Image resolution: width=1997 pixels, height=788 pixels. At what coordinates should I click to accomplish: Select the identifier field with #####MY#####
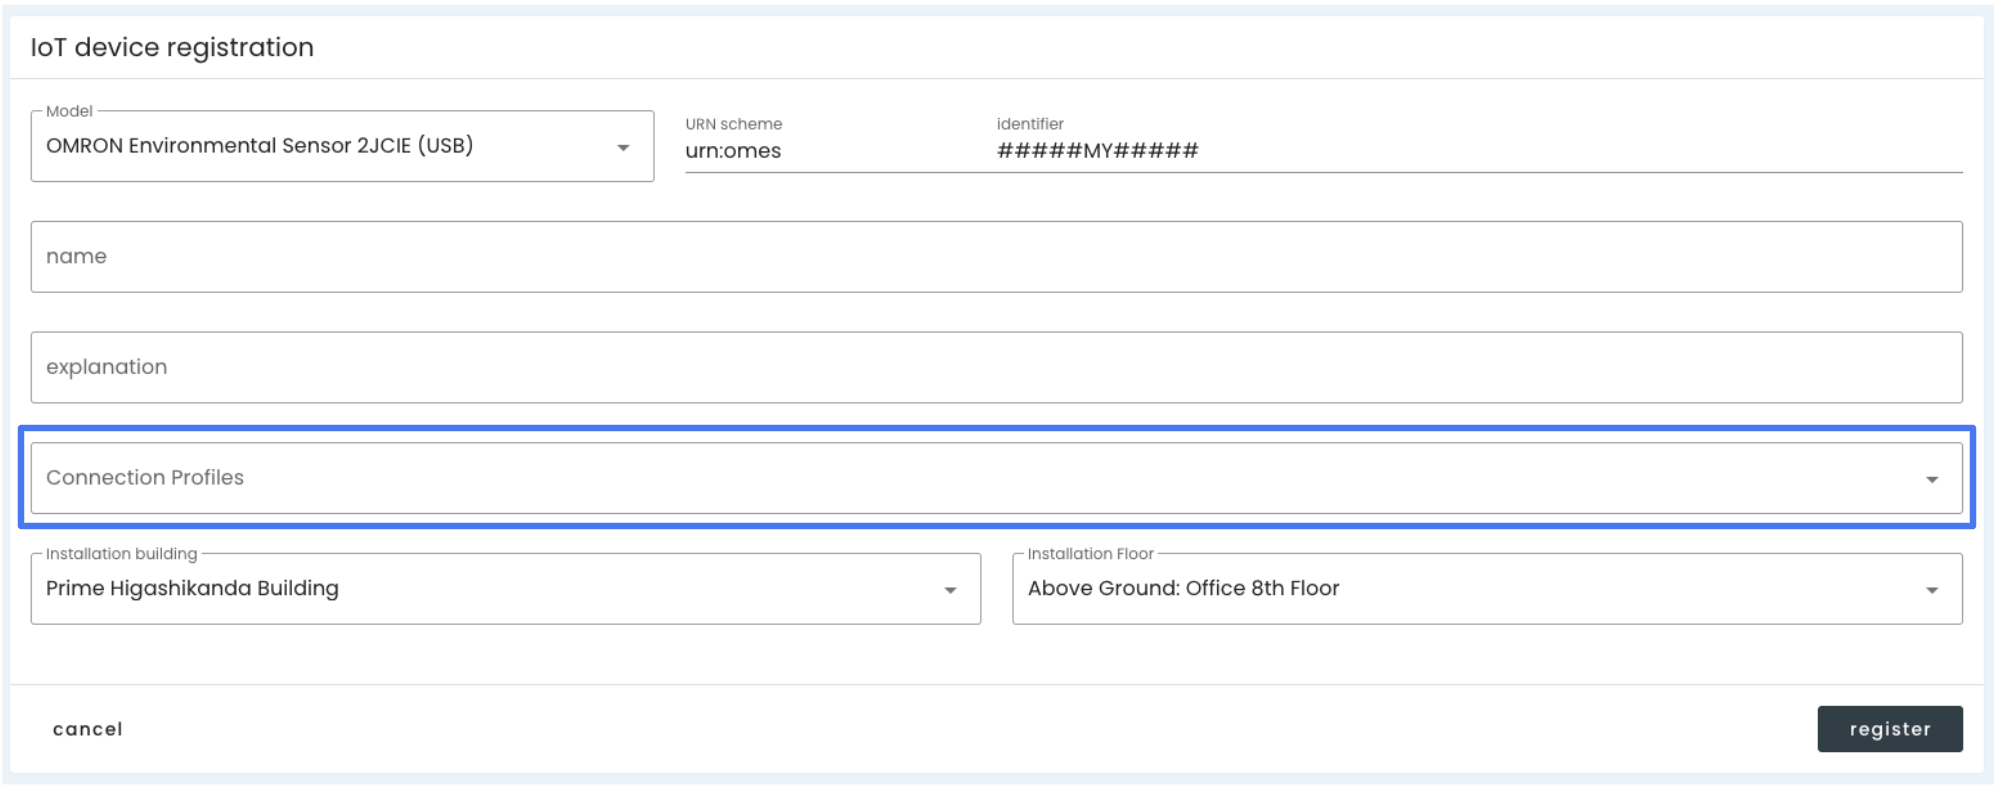click(x=1479, y=151)
